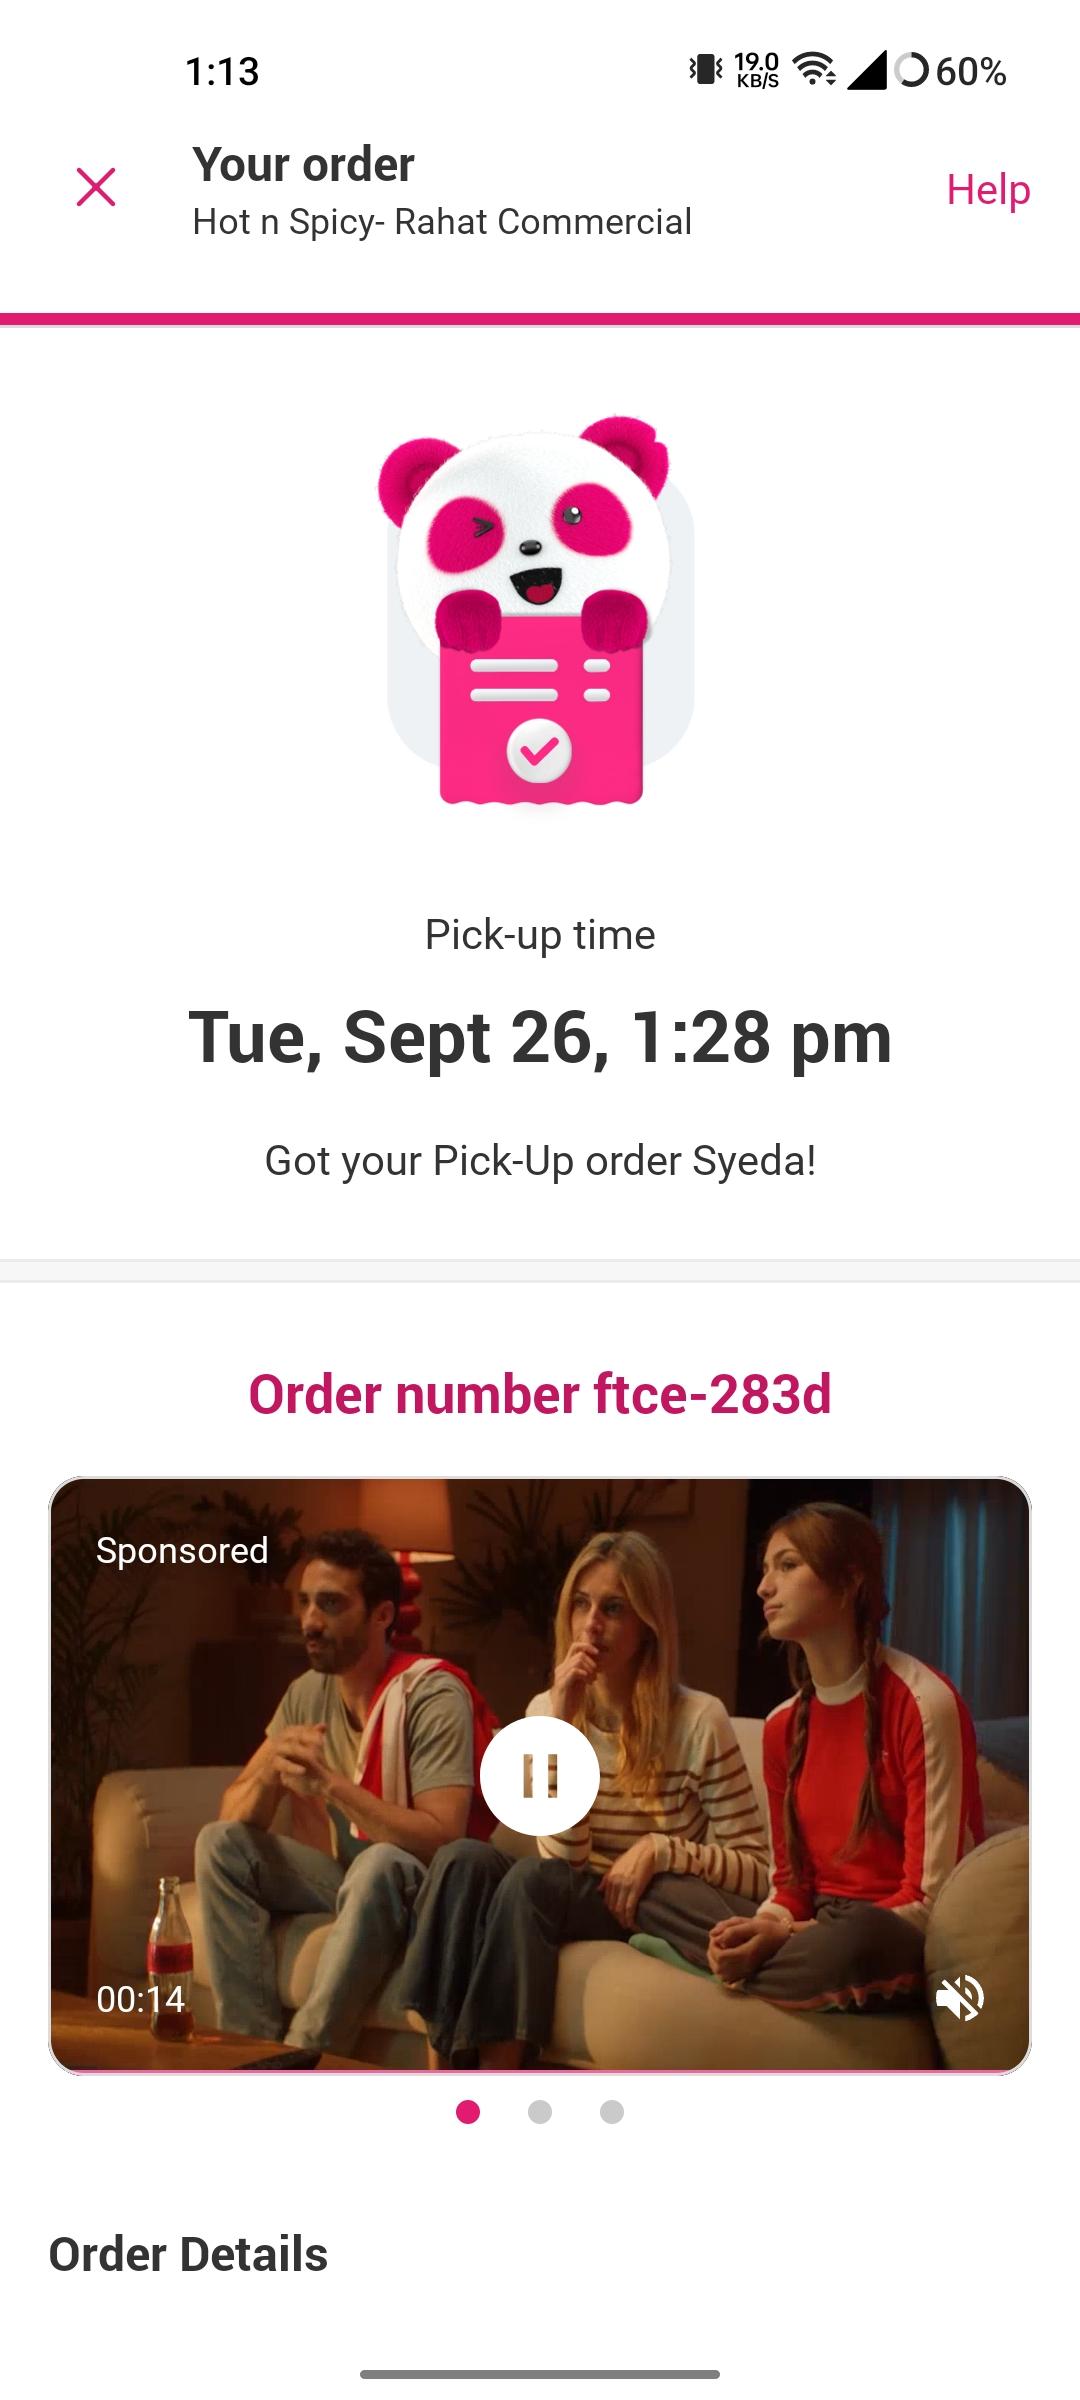This screenshot has height=2400, width=1080.
Task: Tap the Sponsored label on video
Action: point(182,1550)
